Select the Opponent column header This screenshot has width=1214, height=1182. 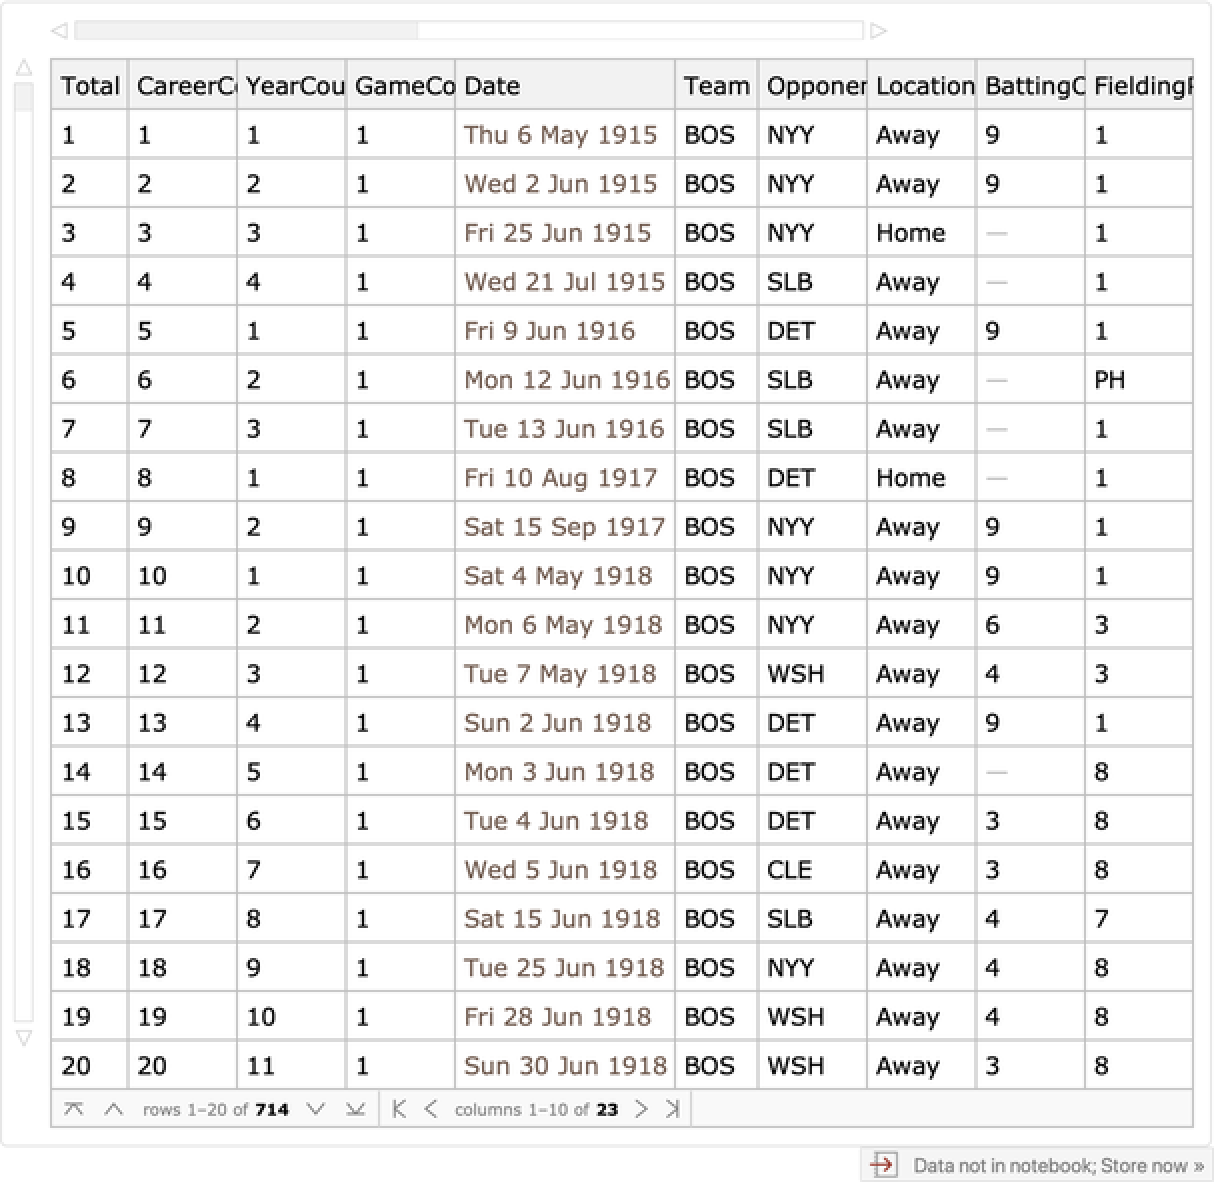tap(812, 86)
